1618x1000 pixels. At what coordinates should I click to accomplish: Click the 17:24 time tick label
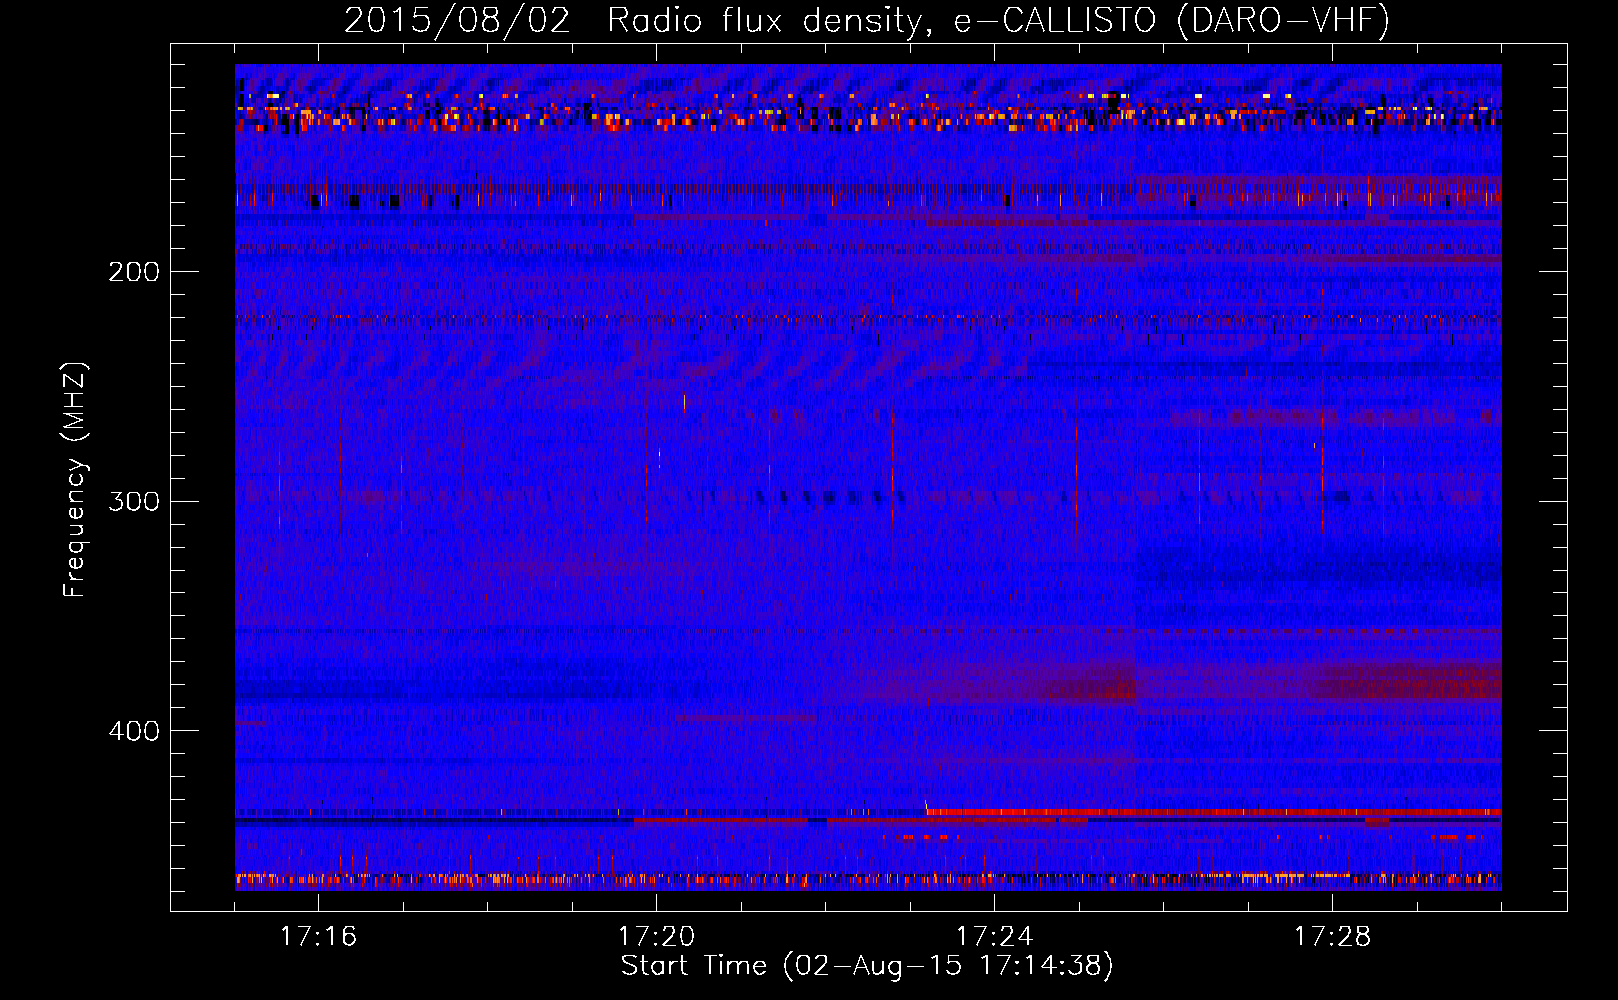tap(994, 937)
